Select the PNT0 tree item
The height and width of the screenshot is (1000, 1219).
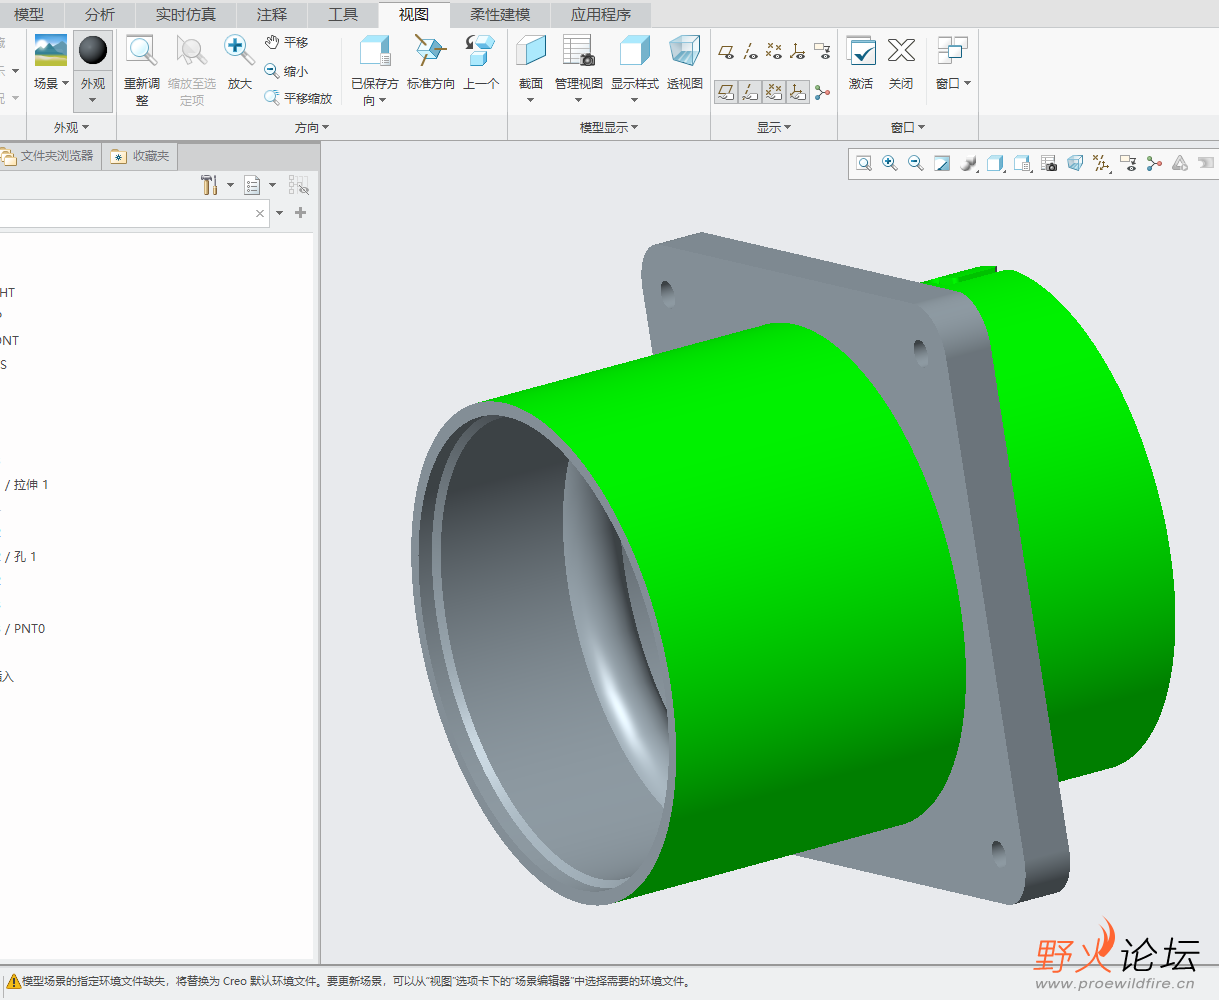[x=29, y=629]
